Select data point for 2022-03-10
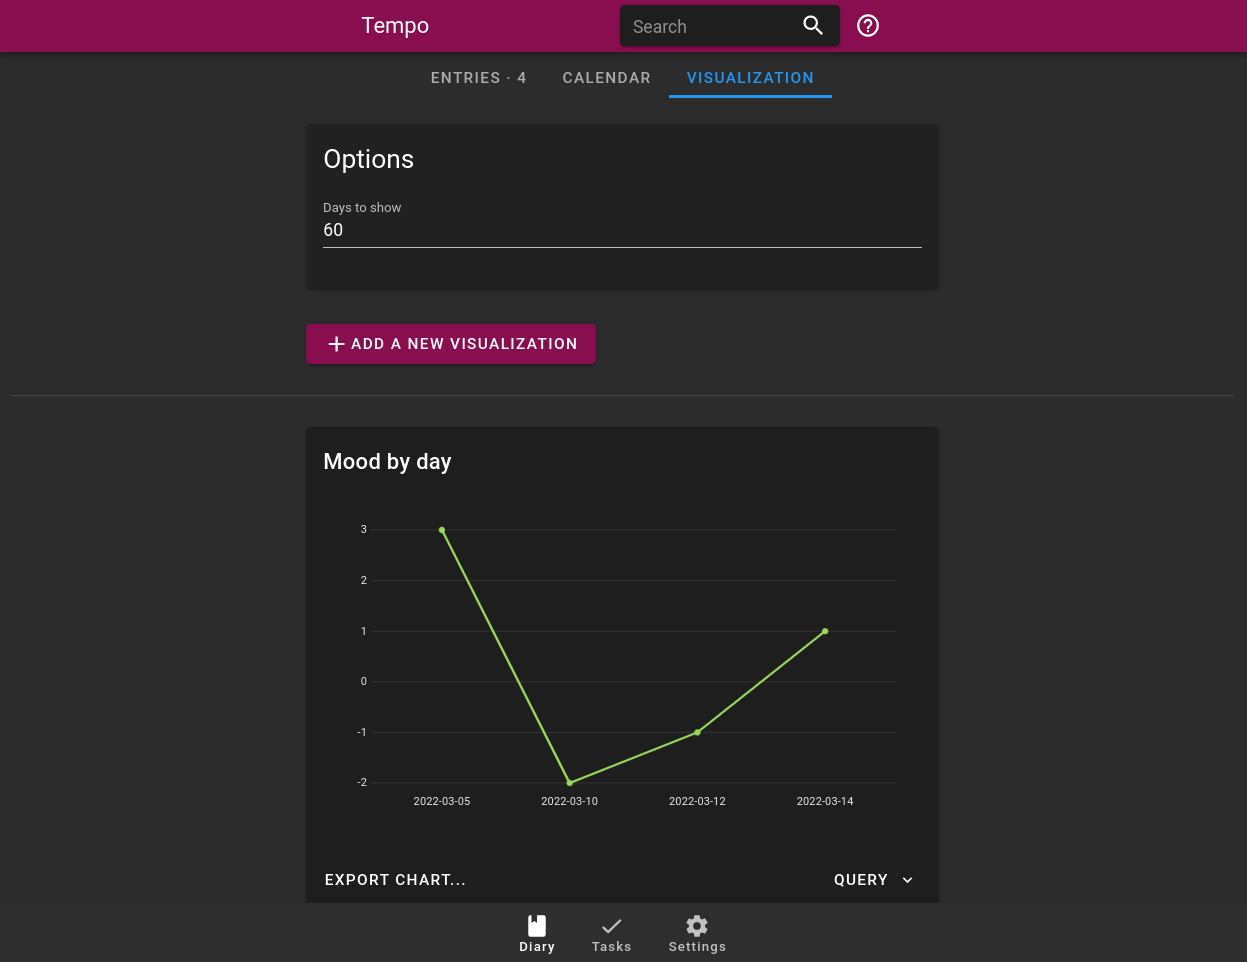The image size is (1247, 962). click(x=570, y=783)
